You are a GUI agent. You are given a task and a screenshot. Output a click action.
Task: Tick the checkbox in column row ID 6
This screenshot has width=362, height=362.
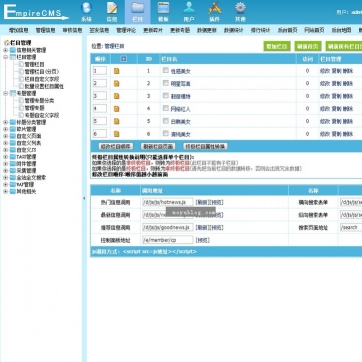click(166, 133)
